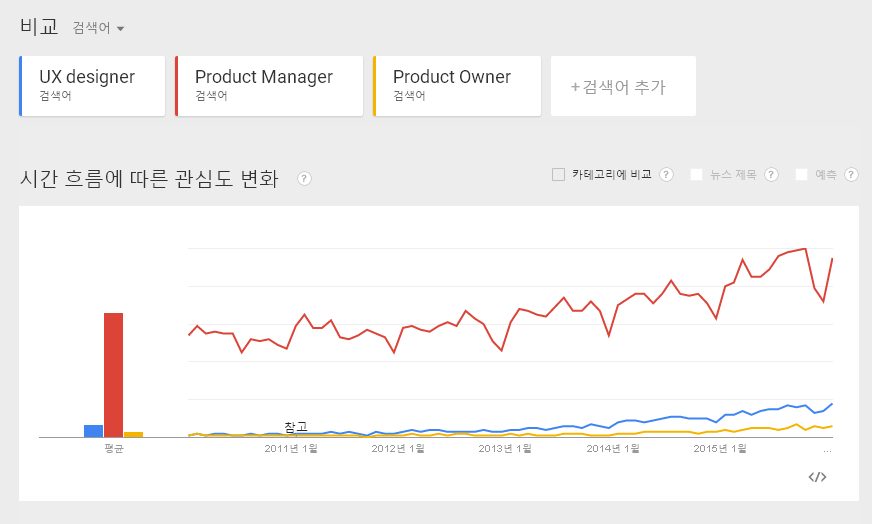Select the 평균 label under the bars
This screenshot has height=524, width=872.
click(x=114, y=448)
